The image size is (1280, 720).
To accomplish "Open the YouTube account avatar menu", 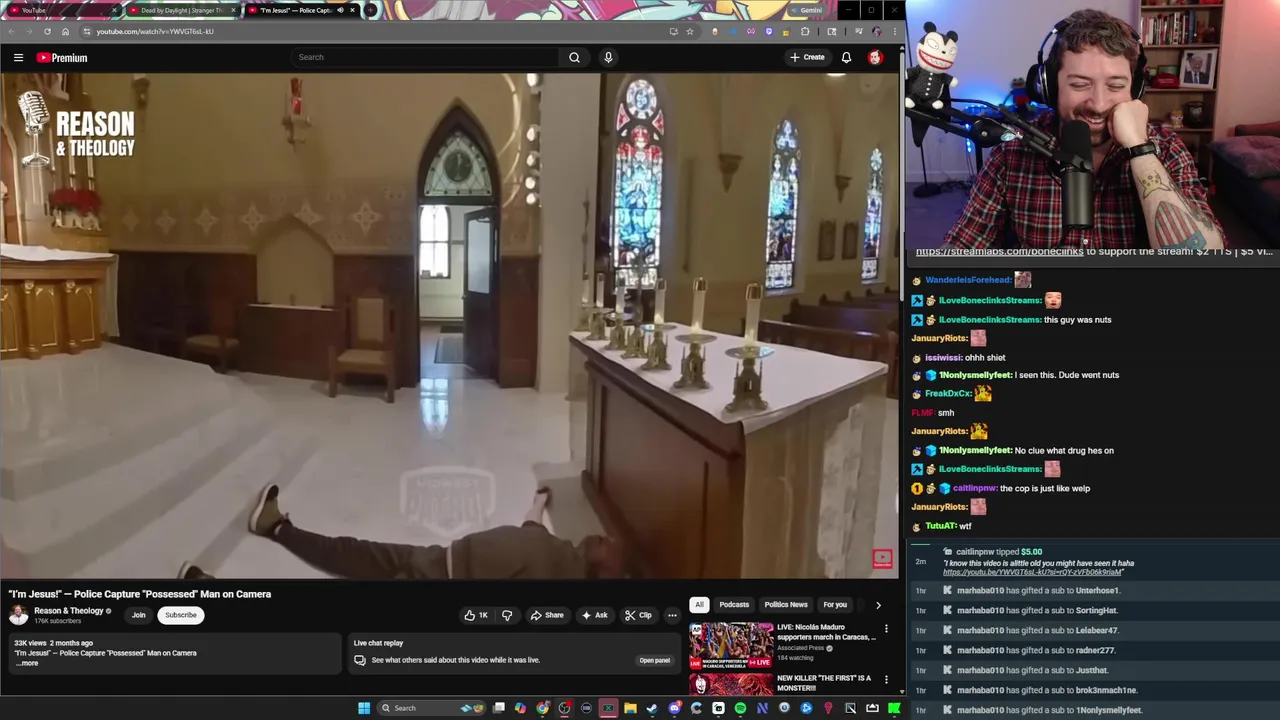I will pyautogui.click(x=875, y=57).
